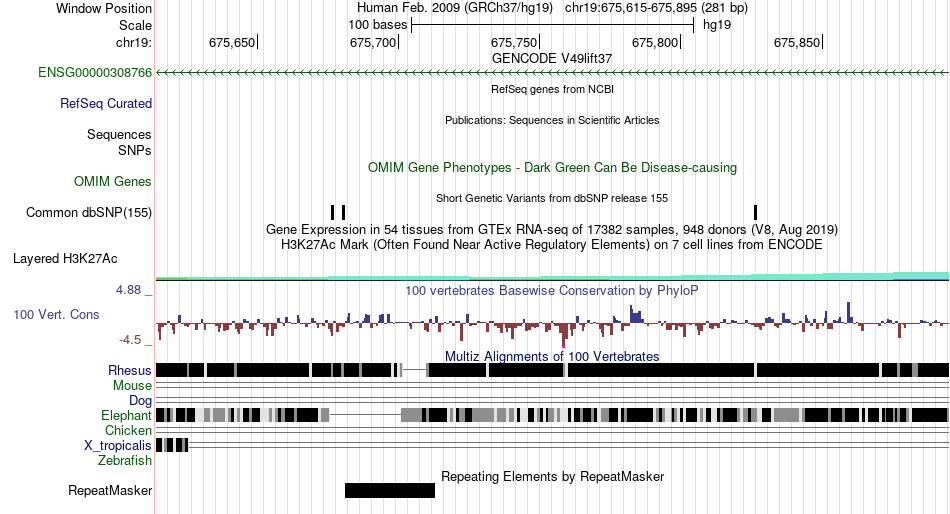This screenshot has height=514, width=950.
Task: Click the OMIM Genes track label
Action: pyautogui.click(x=113, y=181)
